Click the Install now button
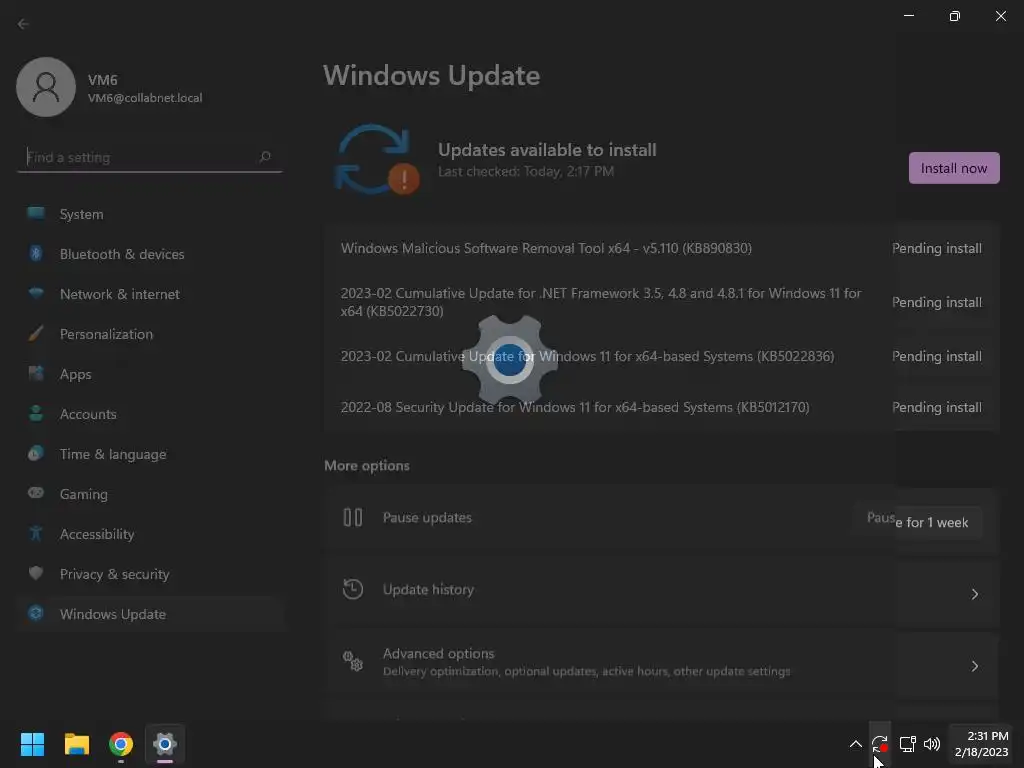This screenshot has width=1024, height=768. pyautogui.click(x=953, y=168)
